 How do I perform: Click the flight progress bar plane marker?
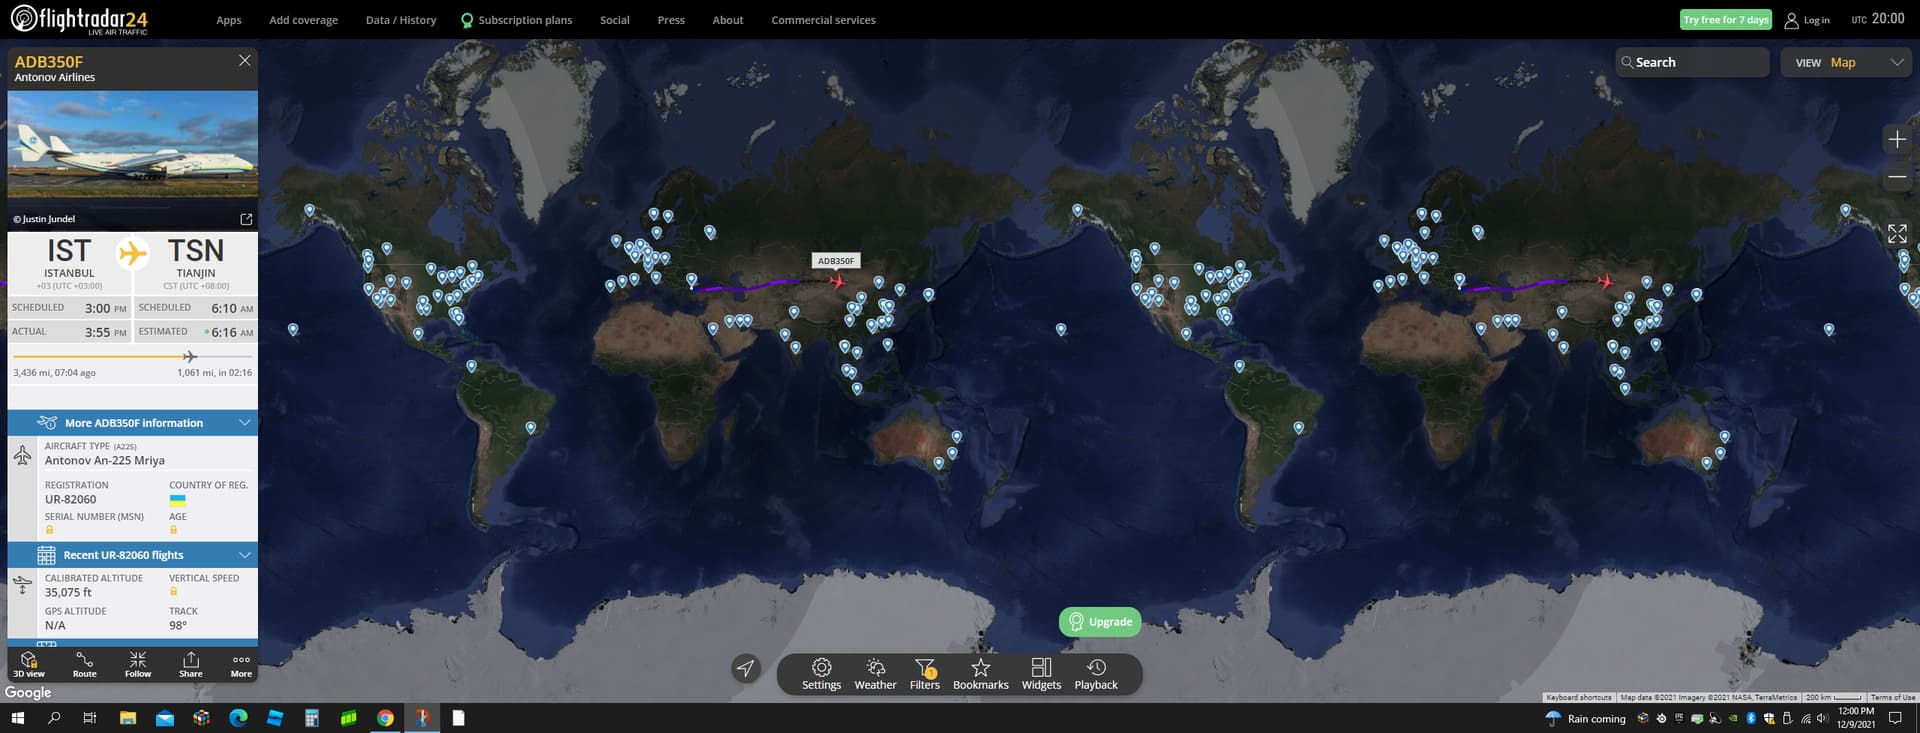pyautogui.click(x=190, y=356)
